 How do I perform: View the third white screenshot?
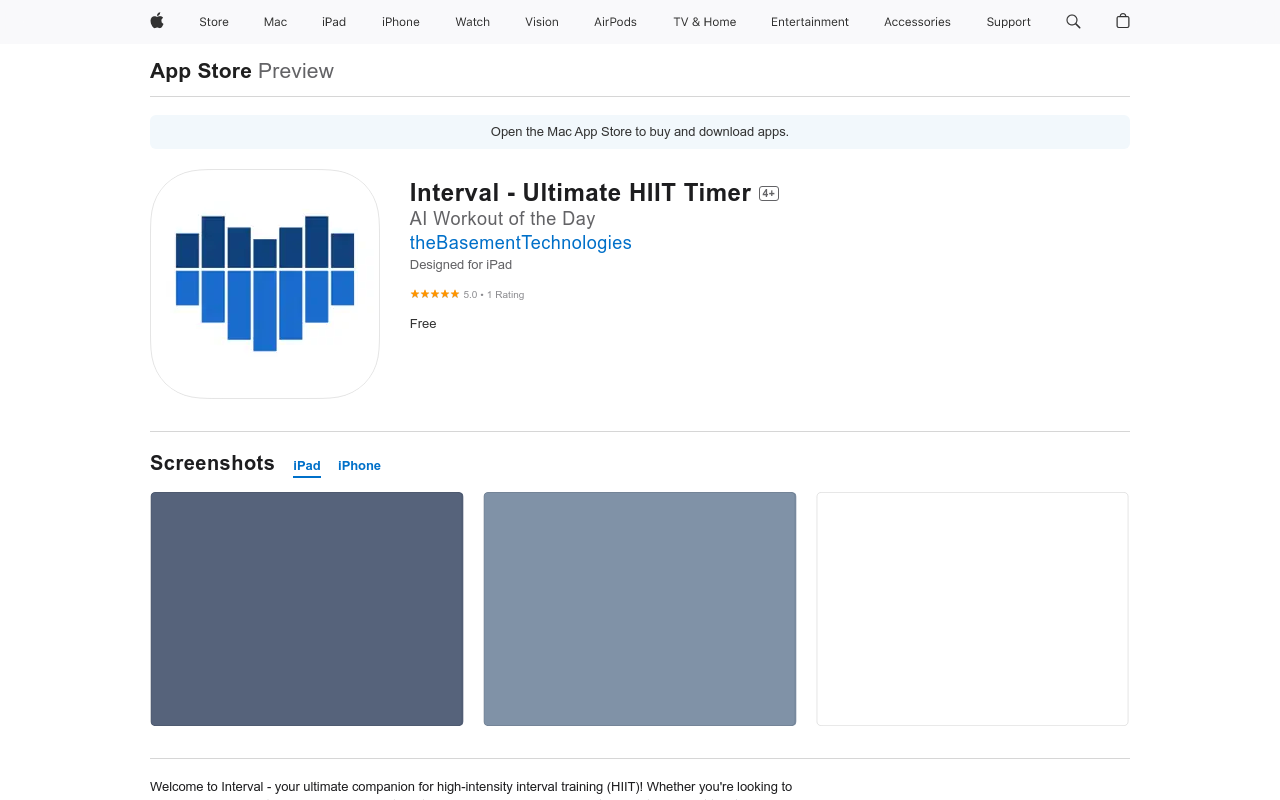tap(972, 609)
